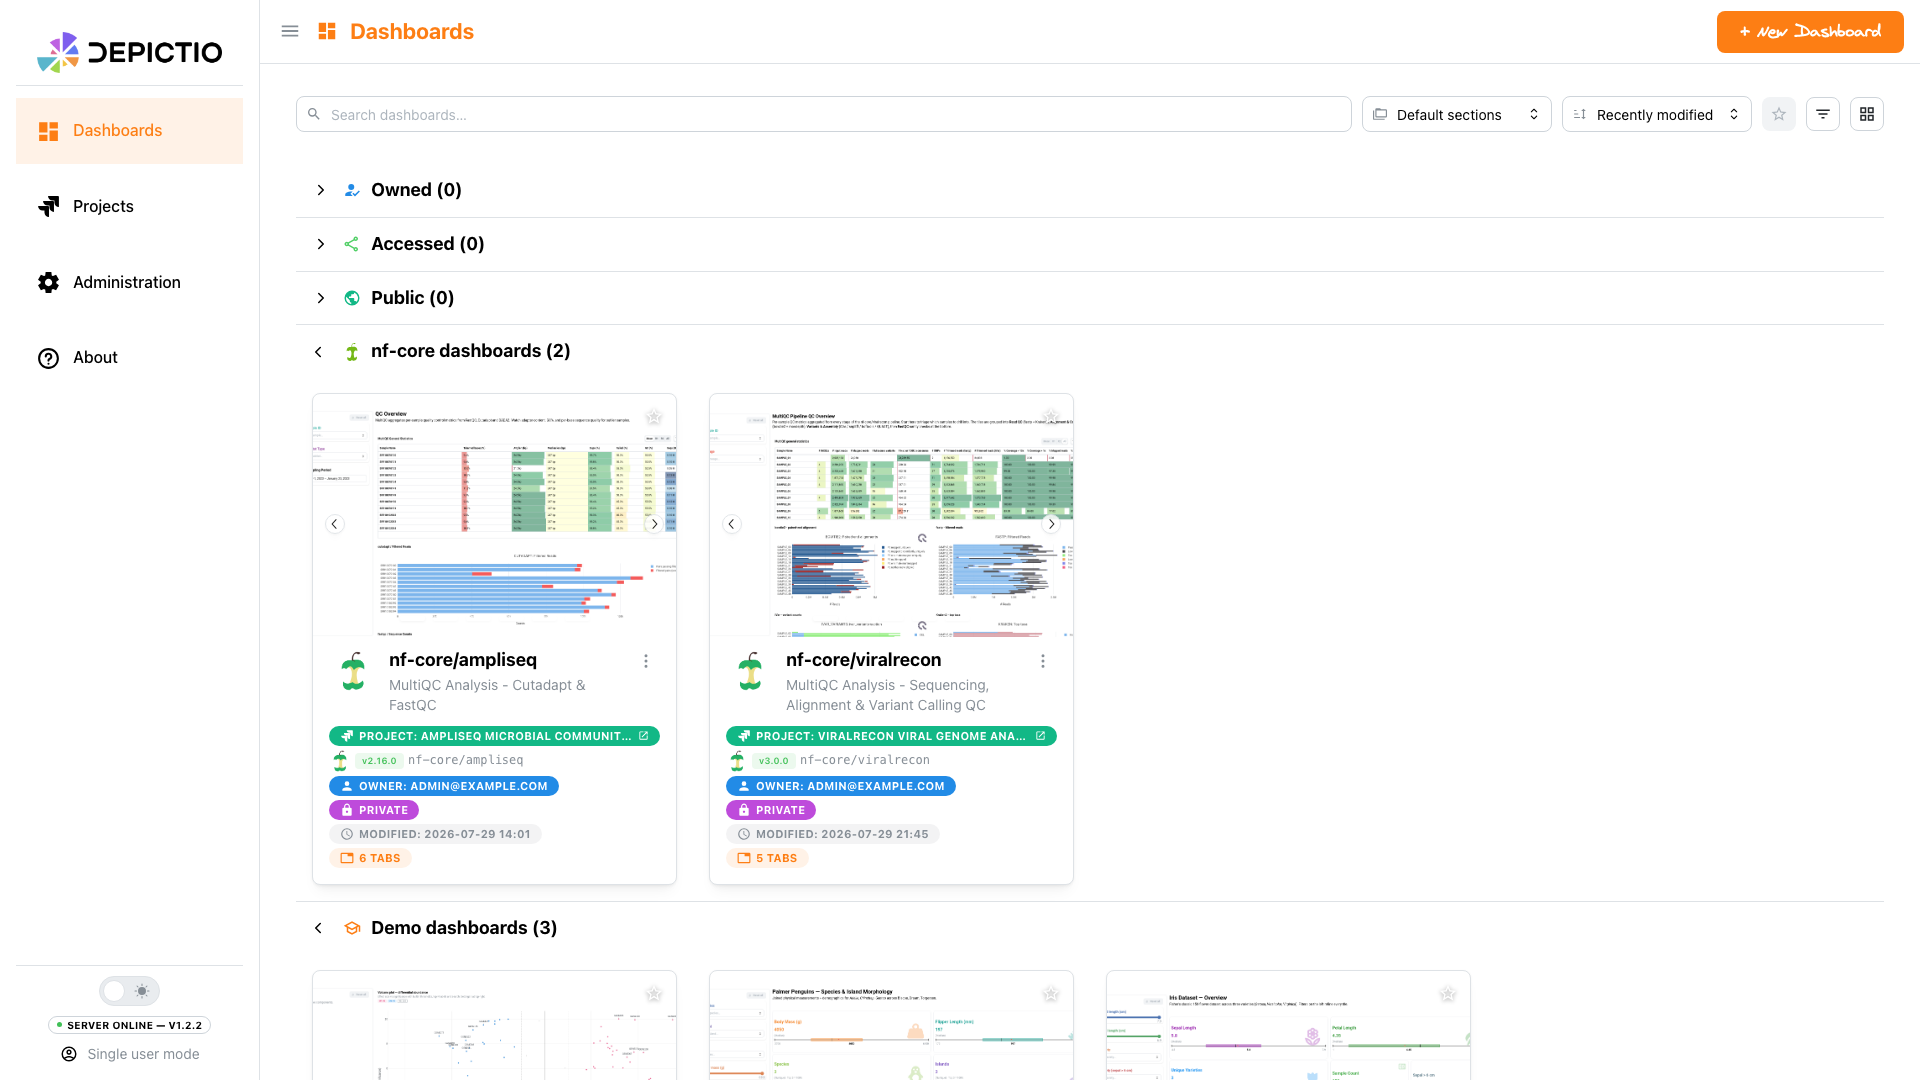Click ampliseq Owner: admin@example.com badge
This screenshot has width=1920, height=1080.
(444, 786)
